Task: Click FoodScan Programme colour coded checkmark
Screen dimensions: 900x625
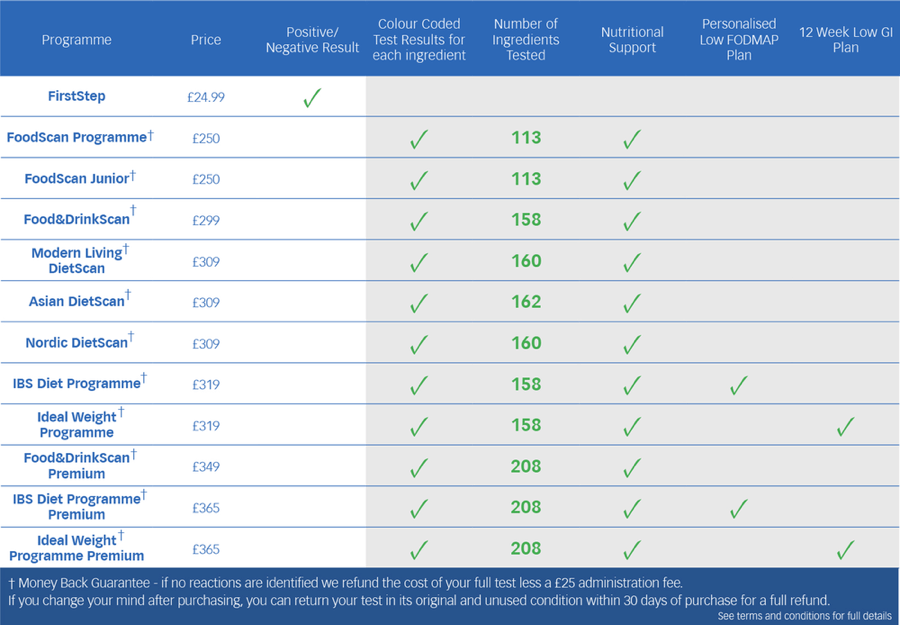Action: pyautogui.click(x=419, y=139)
